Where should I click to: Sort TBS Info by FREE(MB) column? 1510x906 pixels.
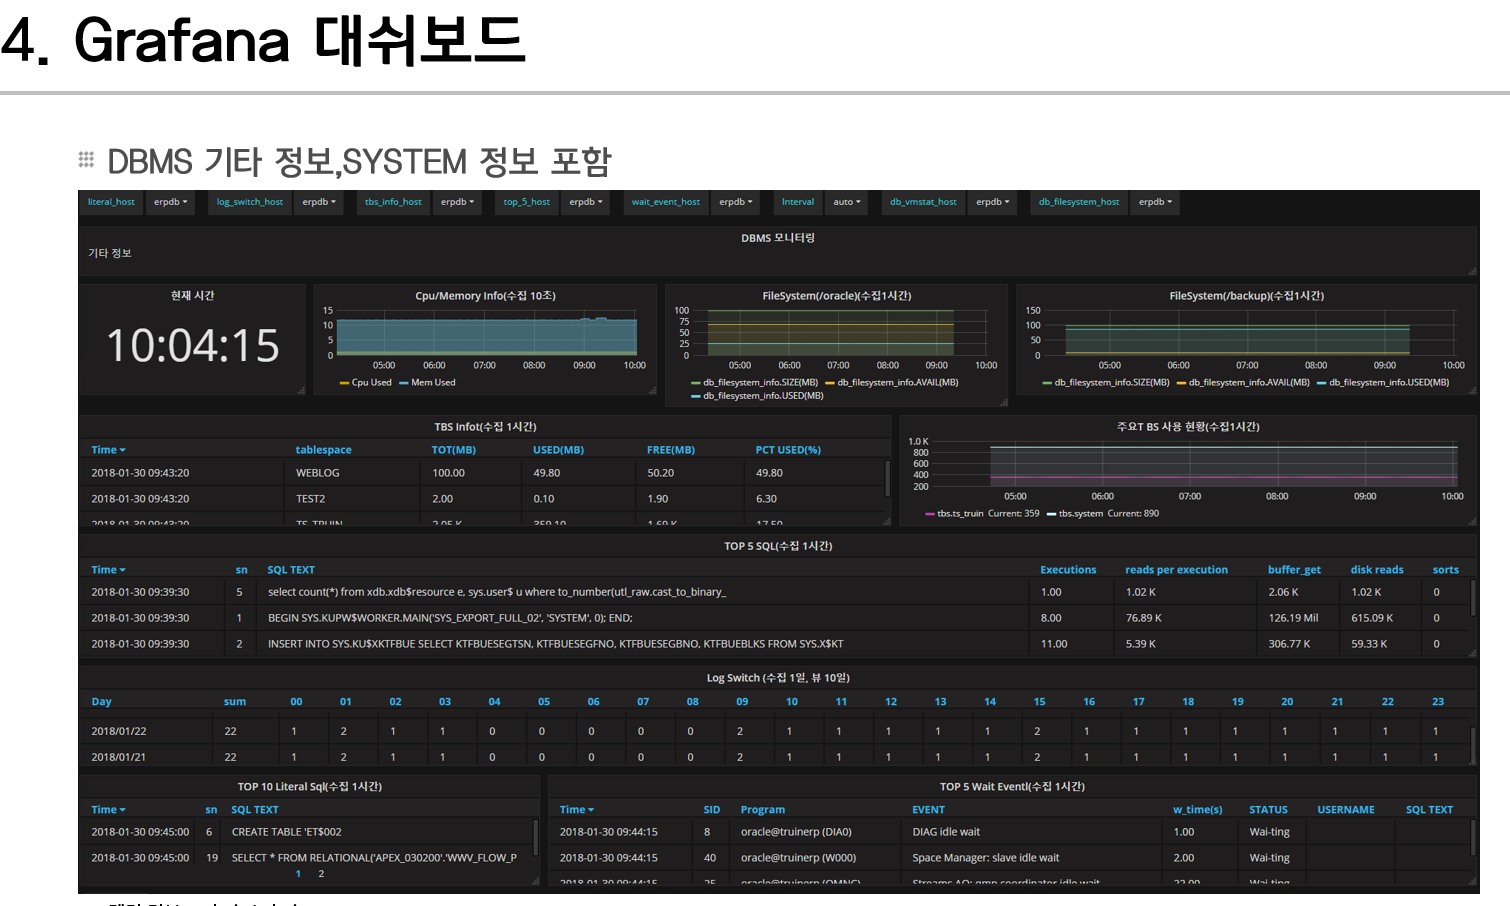tap(670, 450)
